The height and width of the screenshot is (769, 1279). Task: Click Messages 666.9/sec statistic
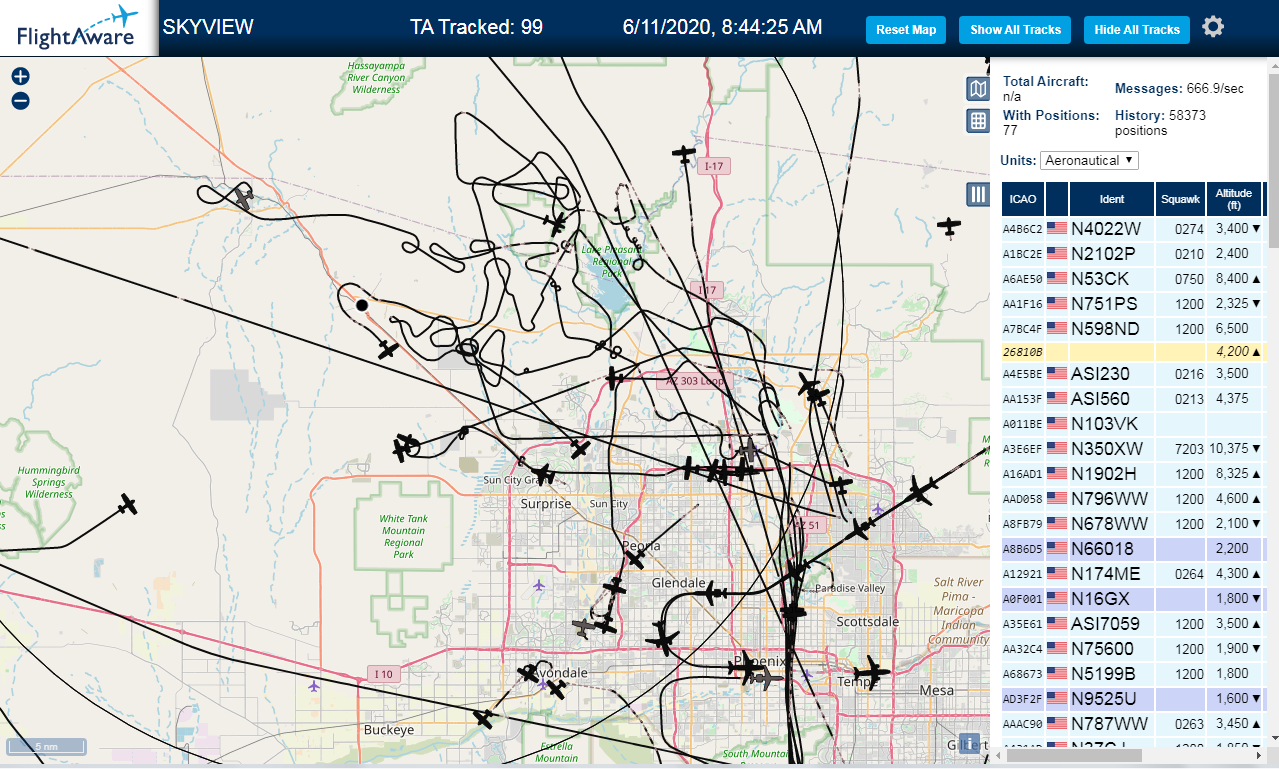click(1179, 89)
